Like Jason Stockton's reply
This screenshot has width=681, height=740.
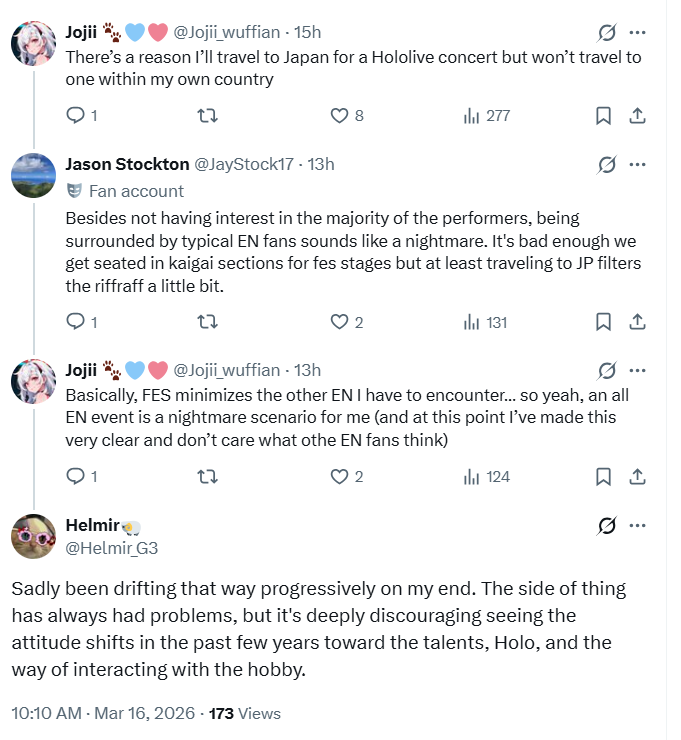click(x=339, y=322)
